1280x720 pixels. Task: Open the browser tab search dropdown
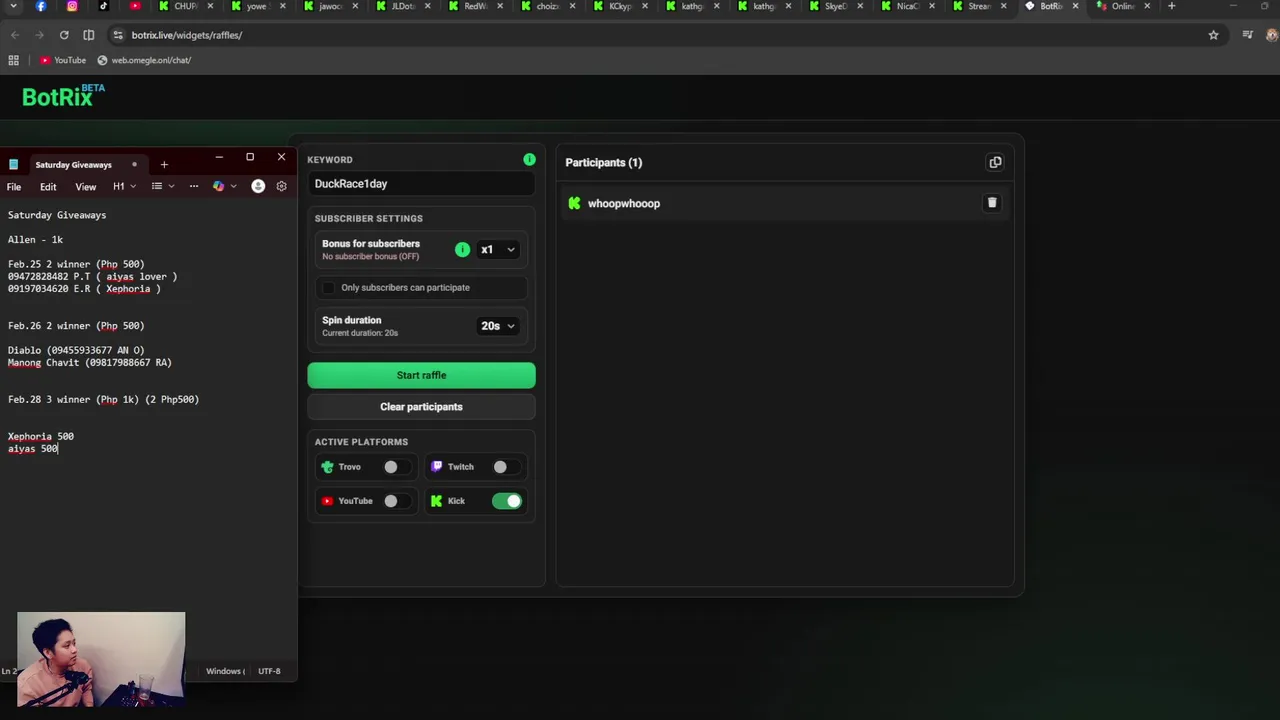coord(13,6)
